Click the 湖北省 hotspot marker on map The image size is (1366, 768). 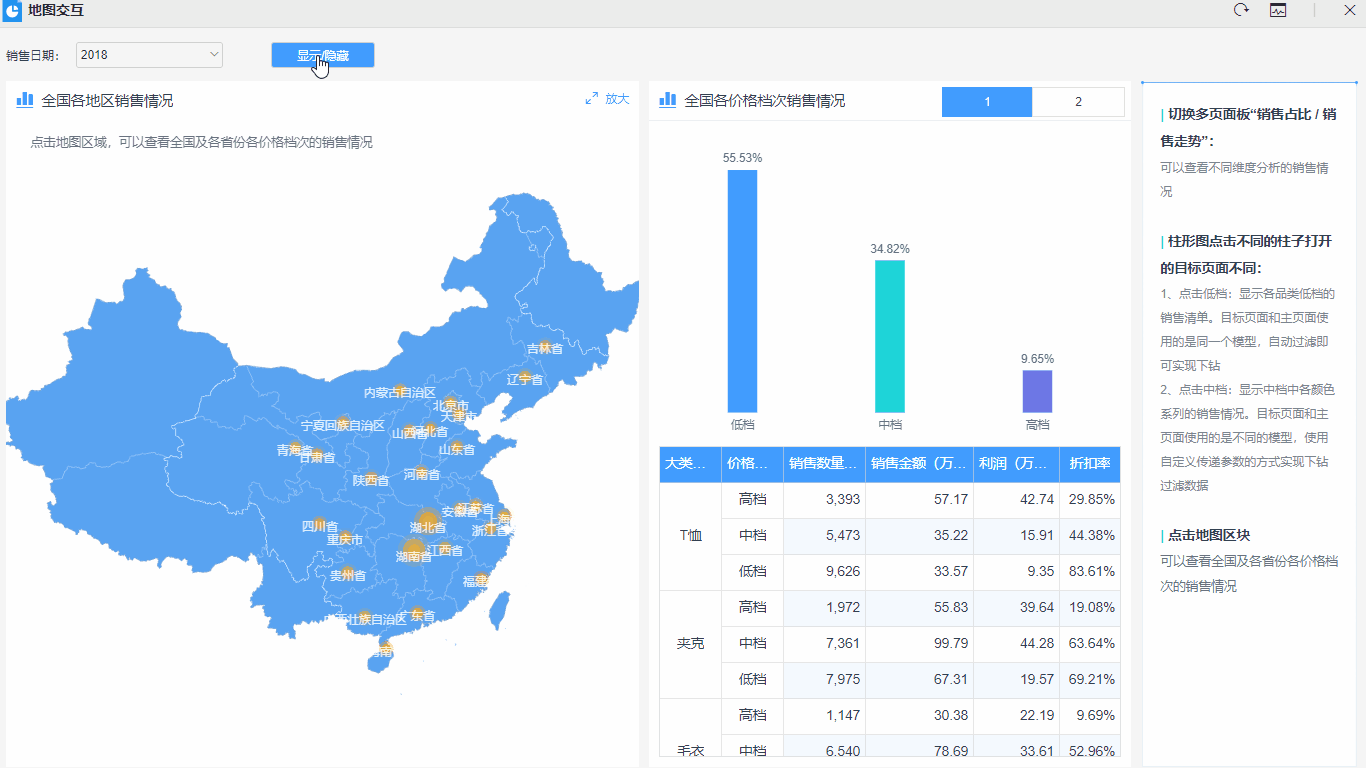[427, 520]
